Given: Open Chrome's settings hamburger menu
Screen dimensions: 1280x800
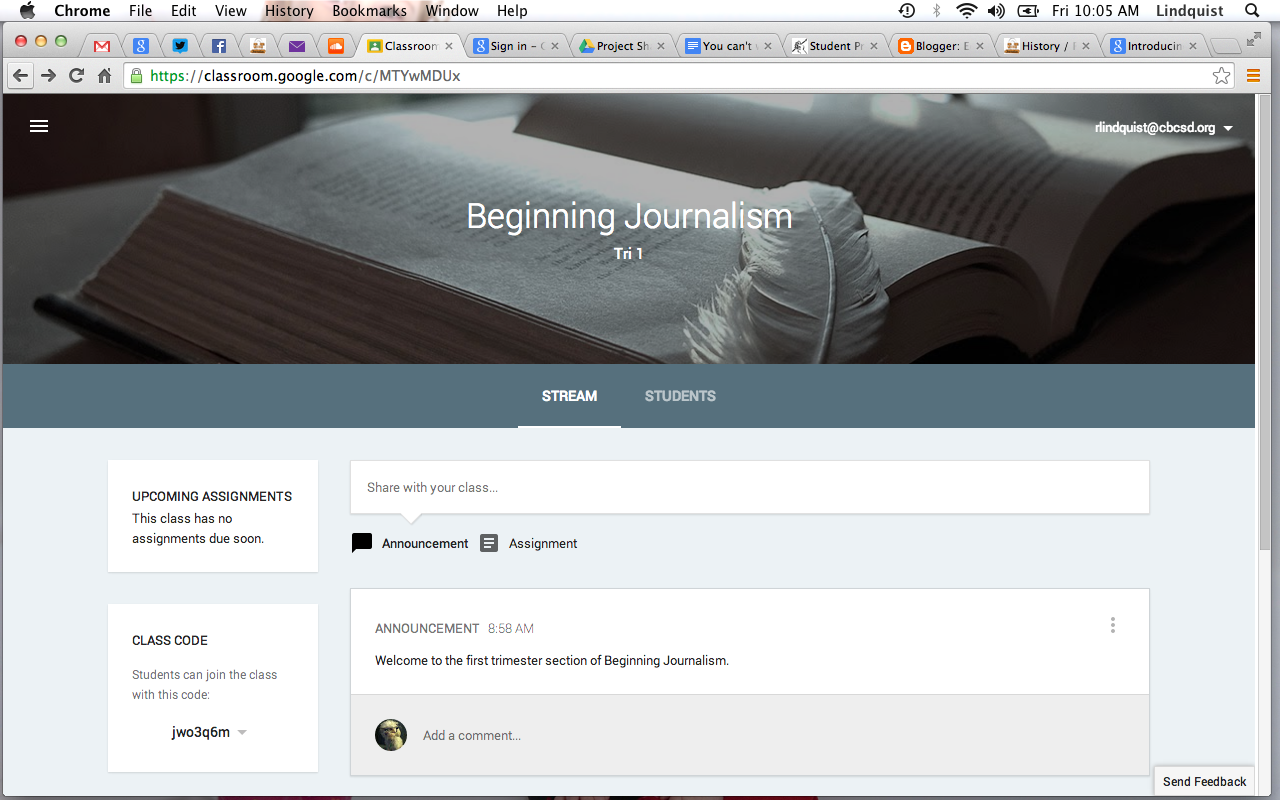Looking at the screenshot, I should coord(1253,74).
